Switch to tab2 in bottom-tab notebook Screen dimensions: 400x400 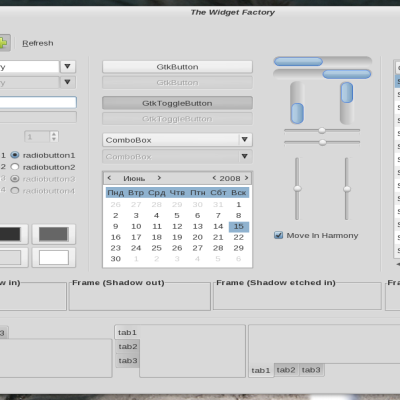[x=286, y=370]
